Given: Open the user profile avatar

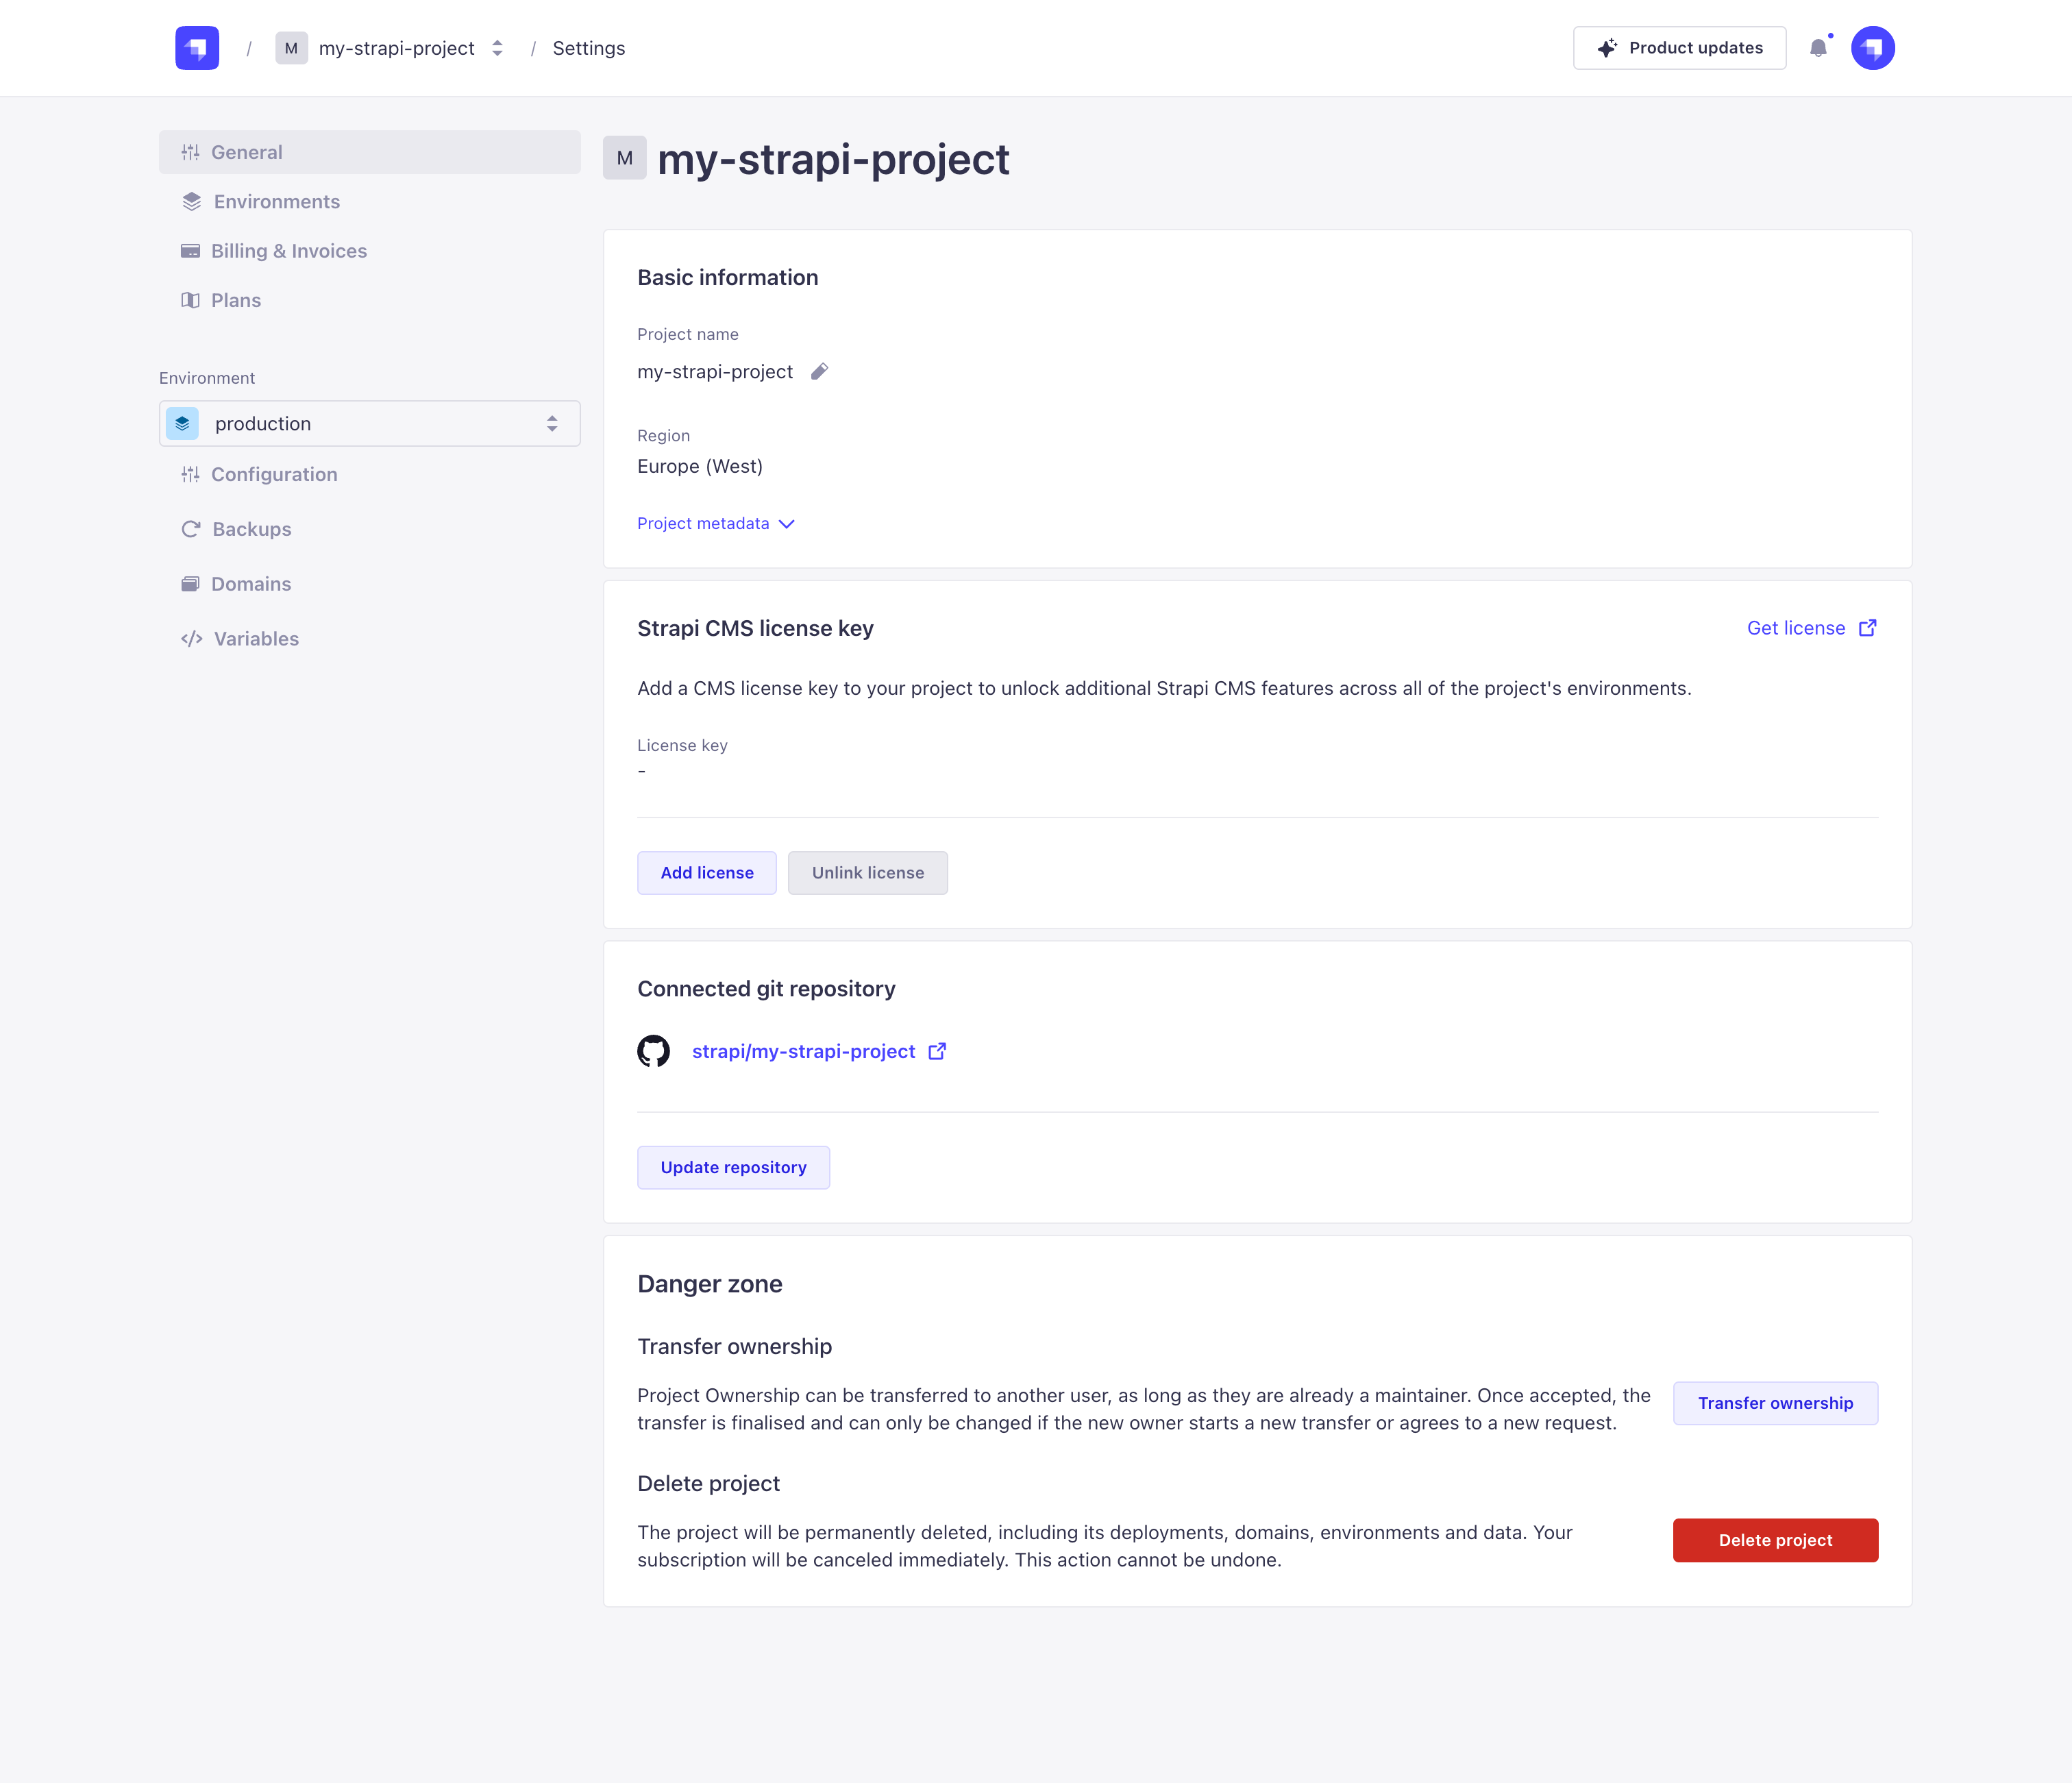Looking at the screenshot, I should (1872, 48).
